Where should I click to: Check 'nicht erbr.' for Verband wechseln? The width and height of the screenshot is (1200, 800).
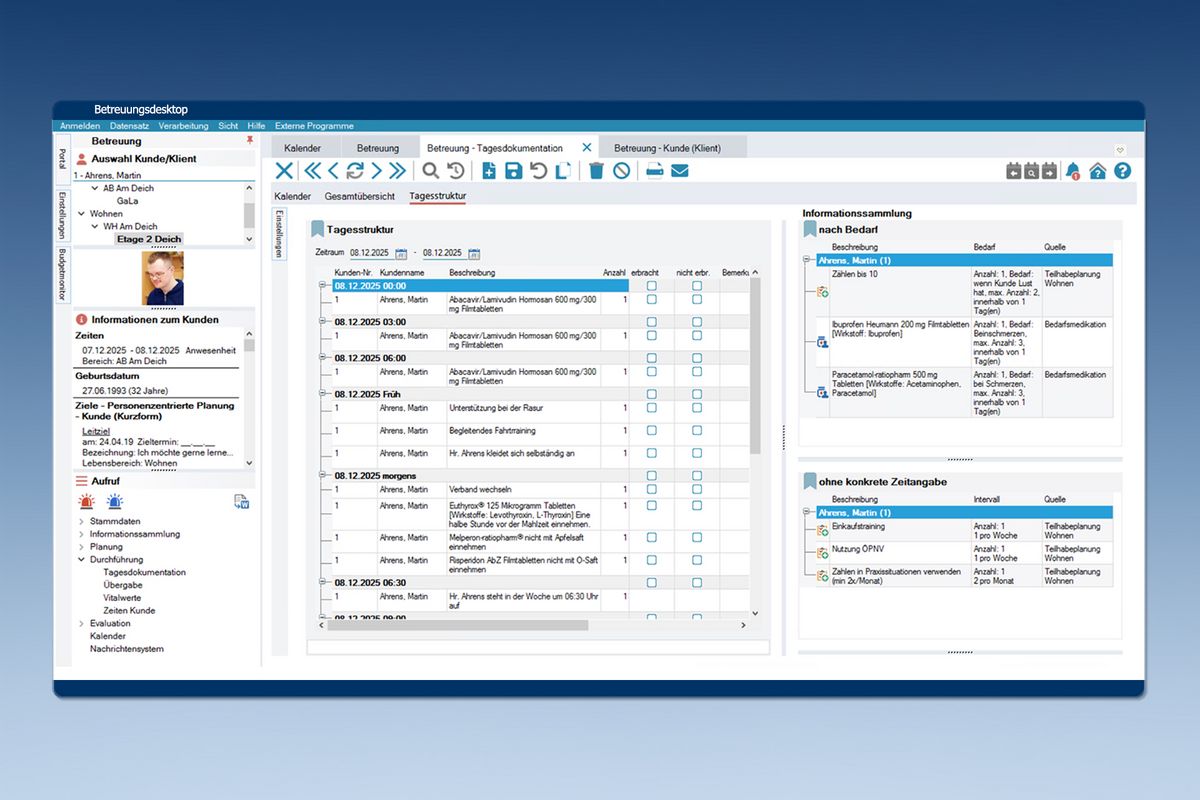tap(697, 490)
